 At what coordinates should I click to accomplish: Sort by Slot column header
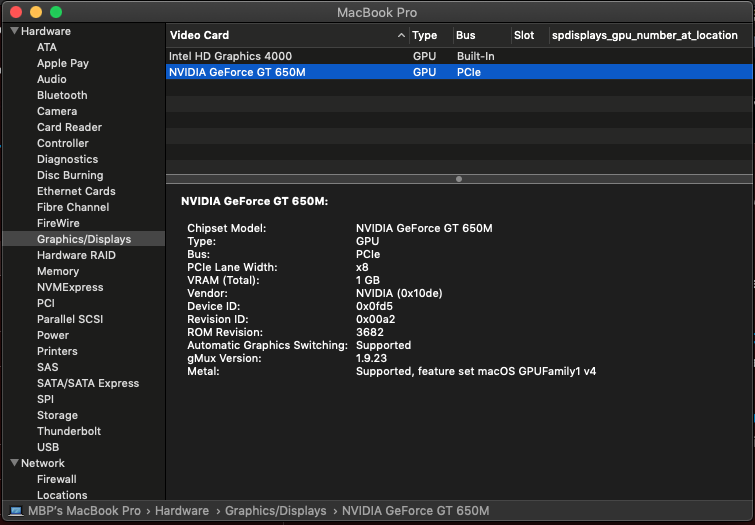tap(524, 35)
